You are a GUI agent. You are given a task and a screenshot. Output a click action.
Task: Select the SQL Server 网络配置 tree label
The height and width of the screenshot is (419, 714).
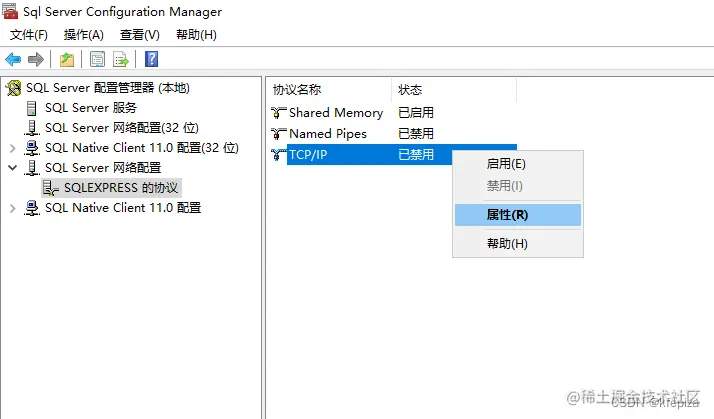click(x=103, y=168)
